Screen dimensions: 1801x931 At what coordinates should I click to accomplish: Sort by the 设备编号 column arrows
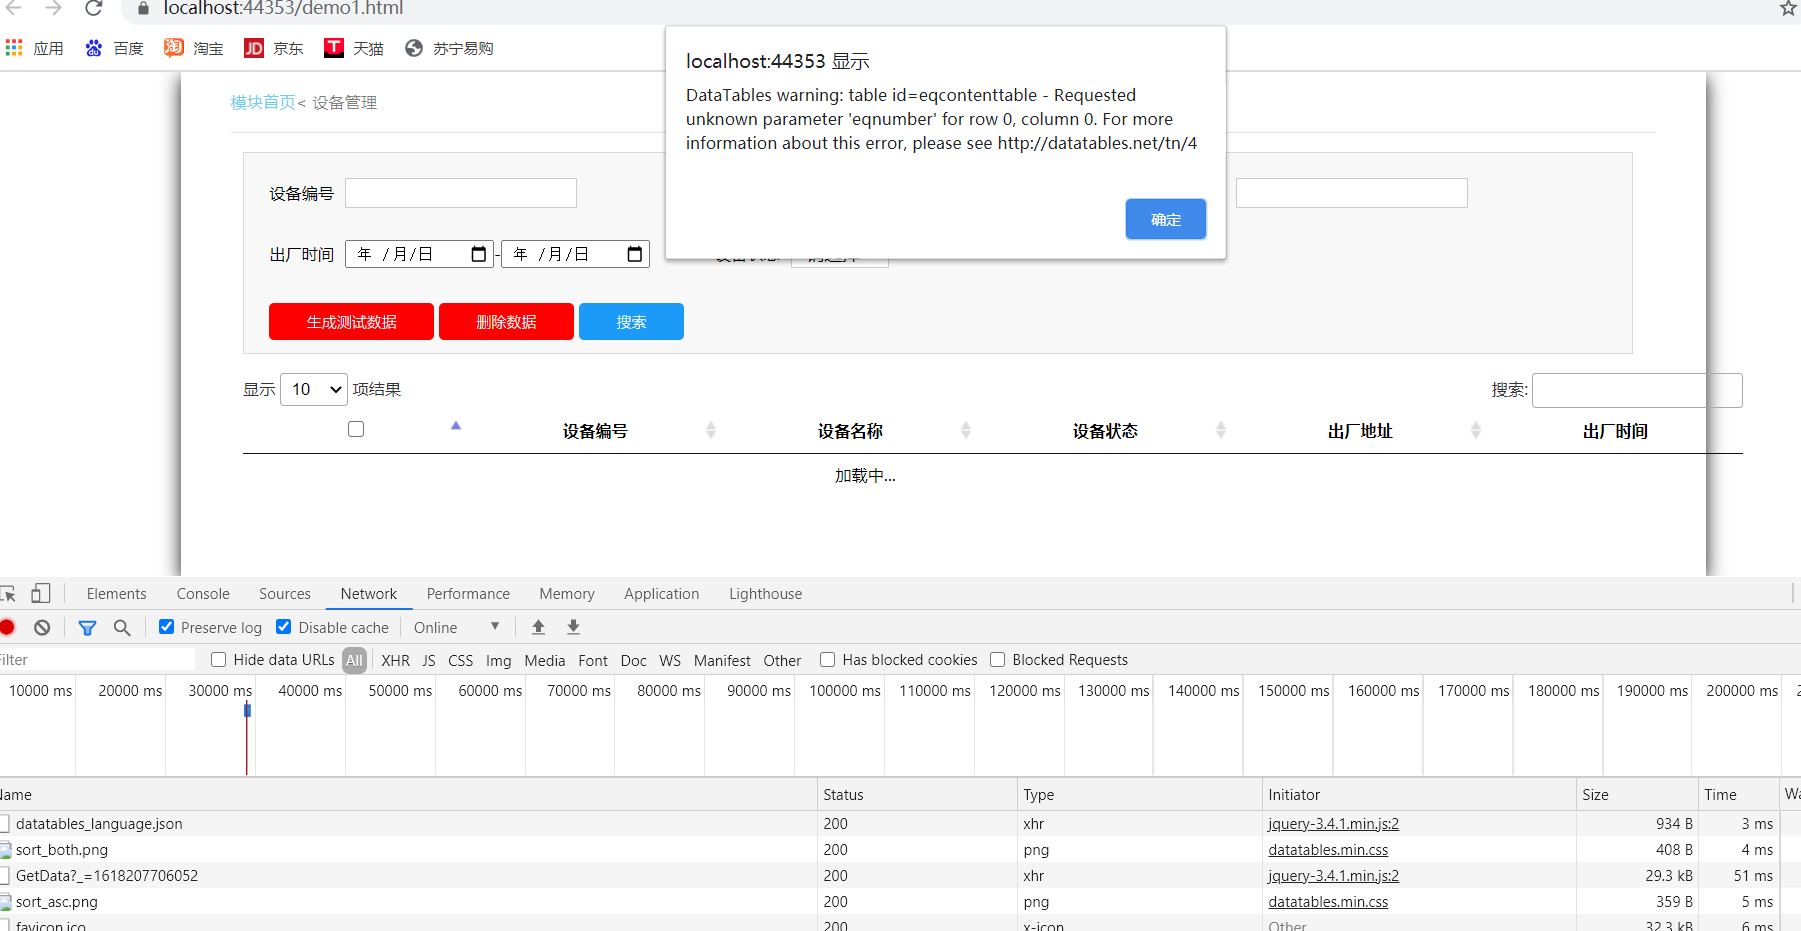(x=711, y=430)
